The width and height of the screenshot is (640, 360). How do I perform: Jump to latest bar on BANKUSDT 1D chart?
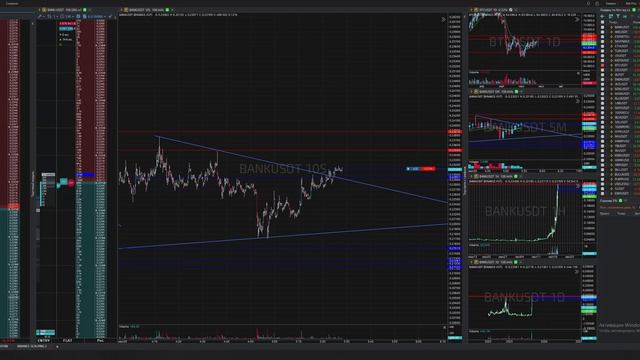[x=577, y=271]
